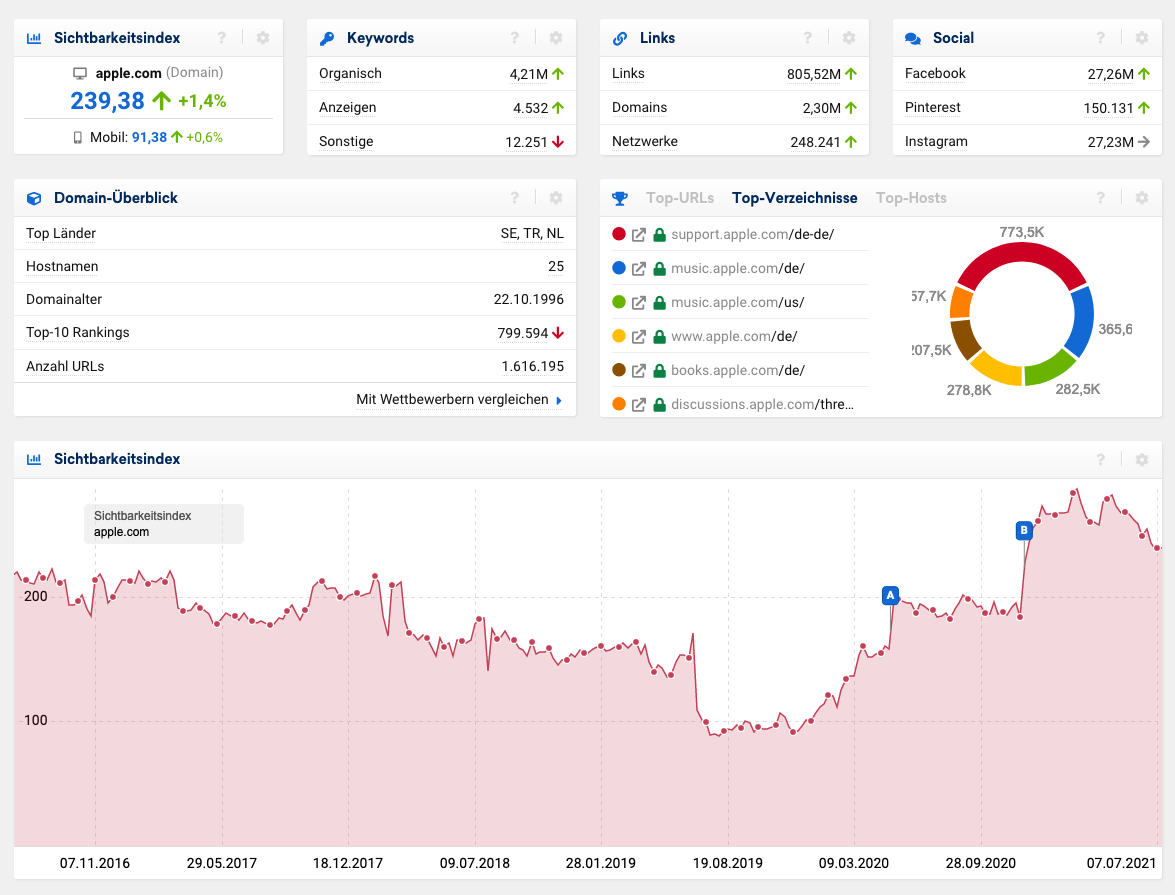1175x895 pixels.
Task: Open discussions.apple.com external link icon
Action: 638,405
